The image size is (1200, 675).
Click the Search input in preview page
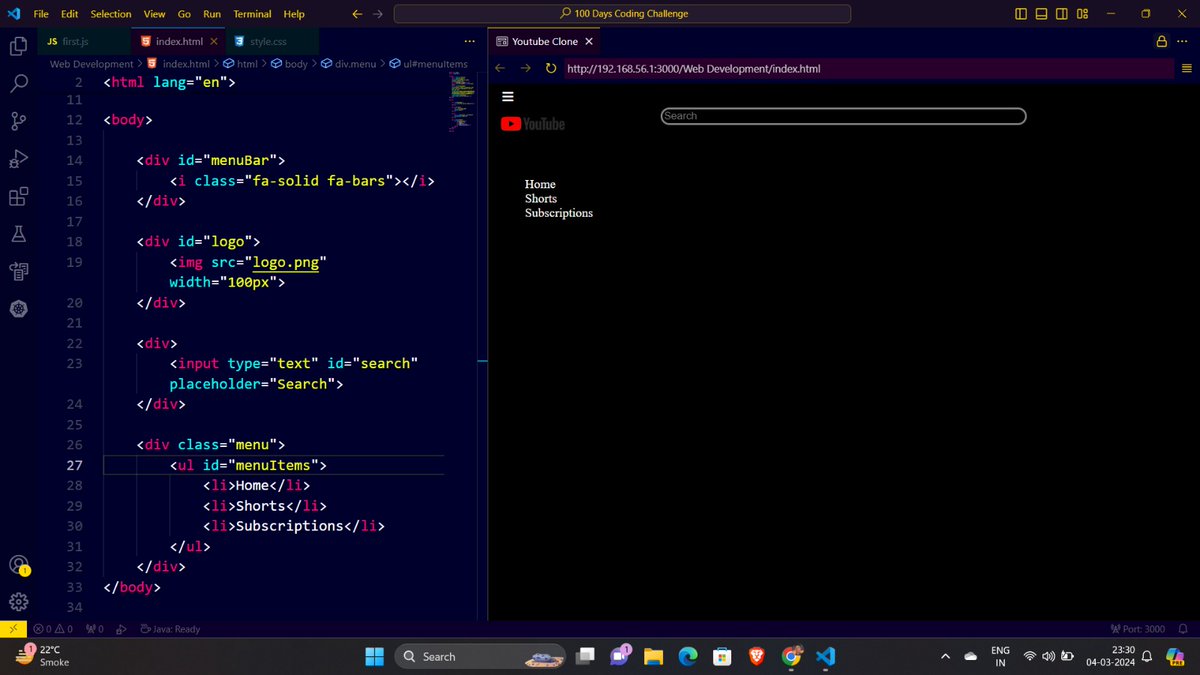(x=843, y=116)
